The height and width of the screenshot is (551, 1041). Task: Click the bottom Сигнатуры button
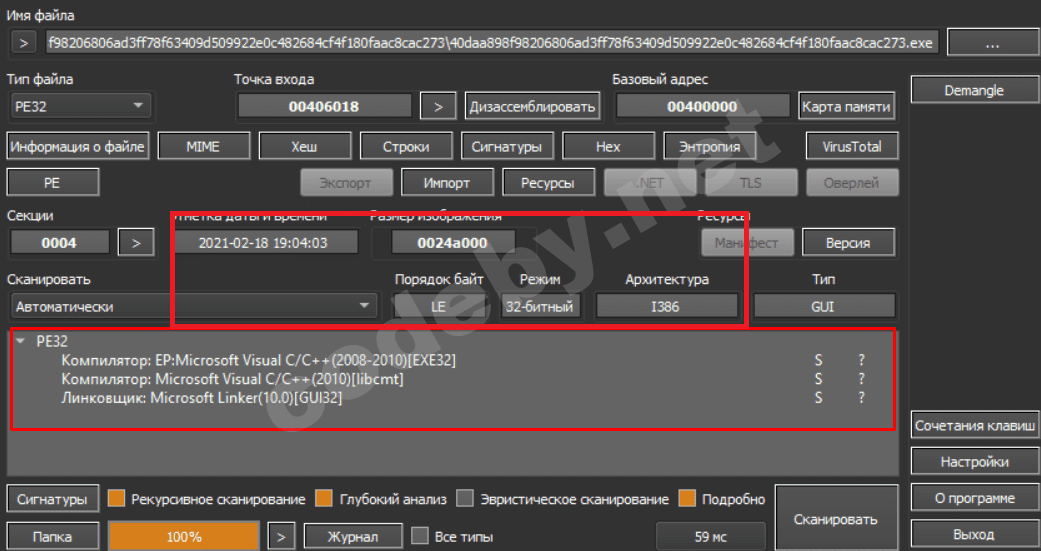(52, 499)
